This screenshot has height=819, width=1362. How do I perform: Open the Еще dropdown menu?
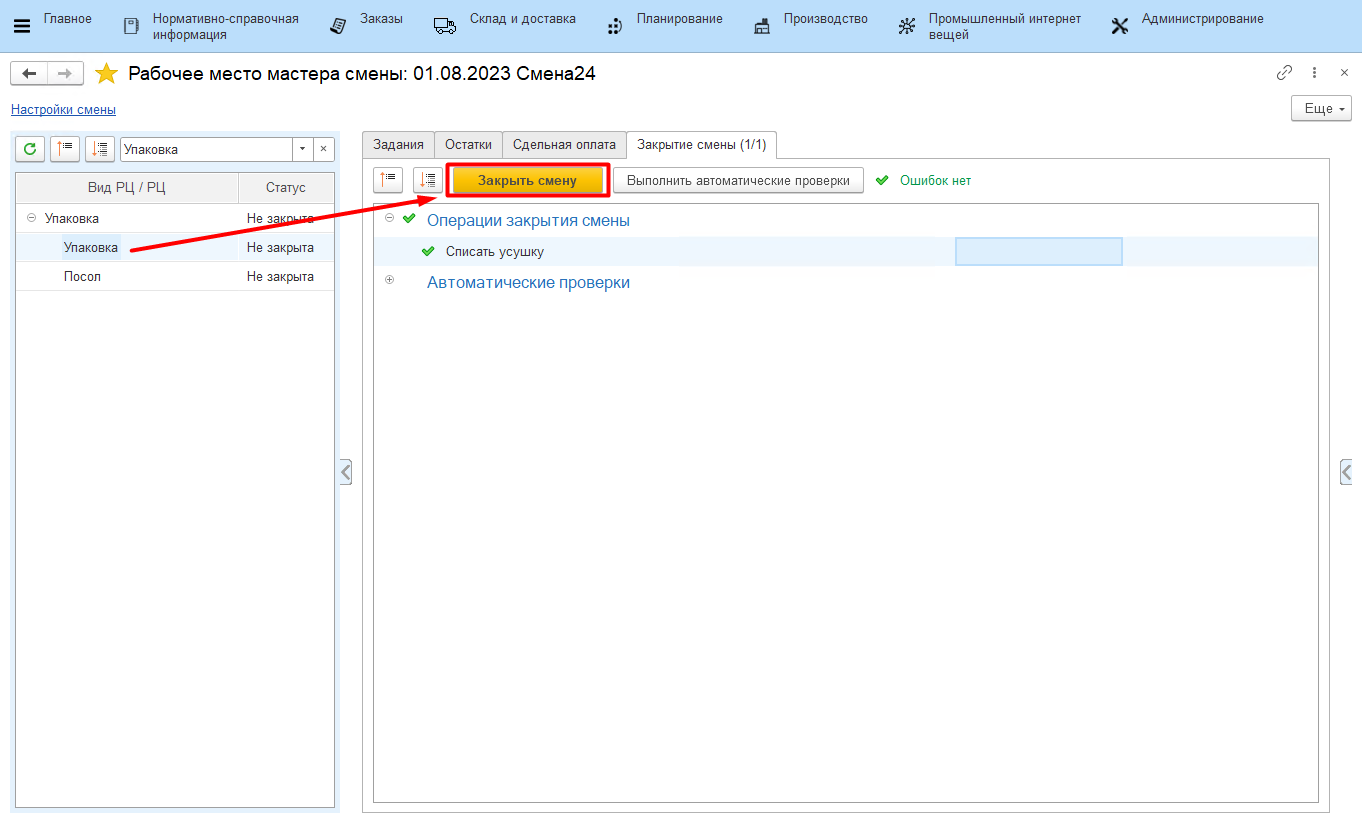1321,108
